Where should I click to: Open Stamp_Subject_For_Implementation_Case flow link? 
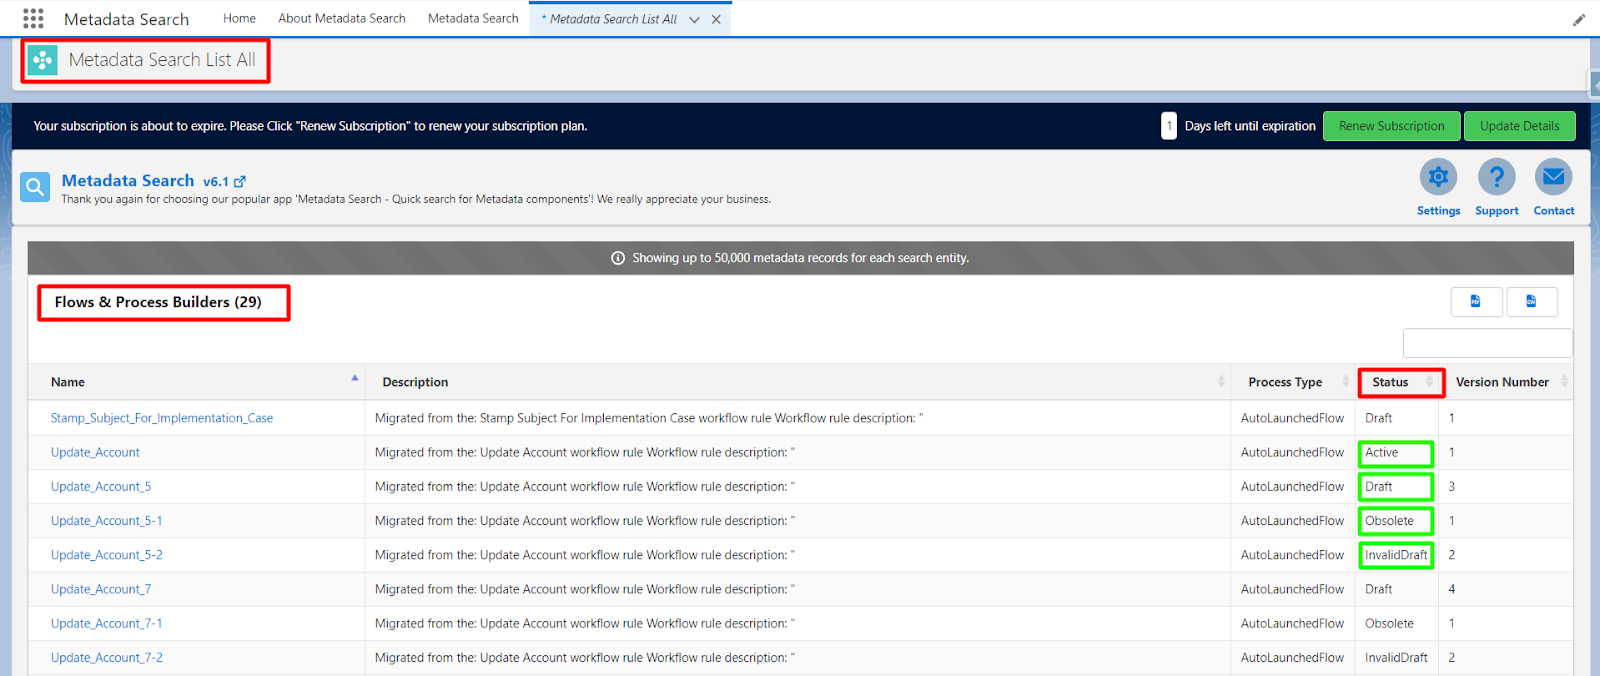coord(162,418)
